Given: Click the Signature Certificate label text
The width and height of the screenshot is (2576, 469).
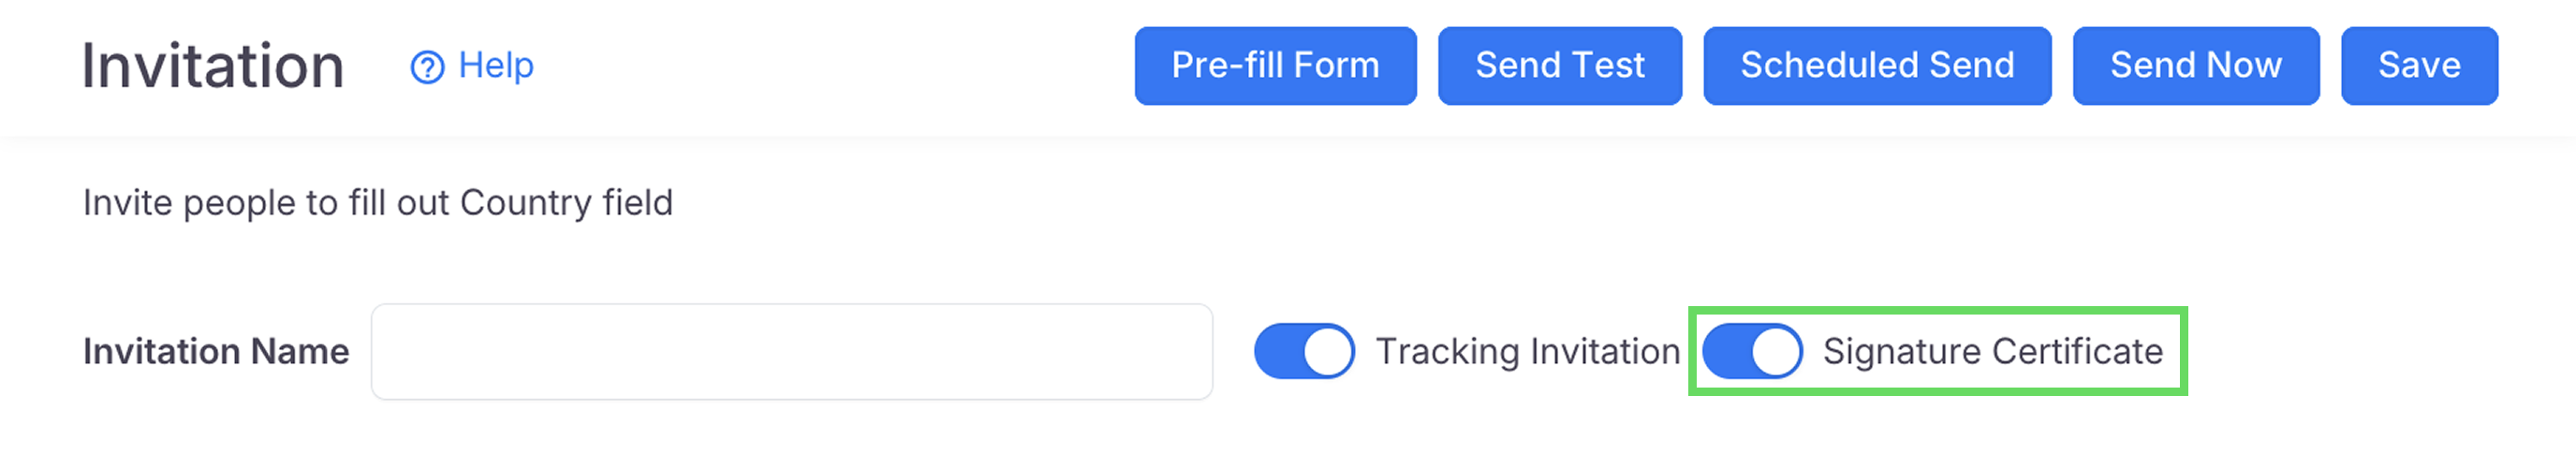Looking at the screenshot, I should pos(1992,352).
